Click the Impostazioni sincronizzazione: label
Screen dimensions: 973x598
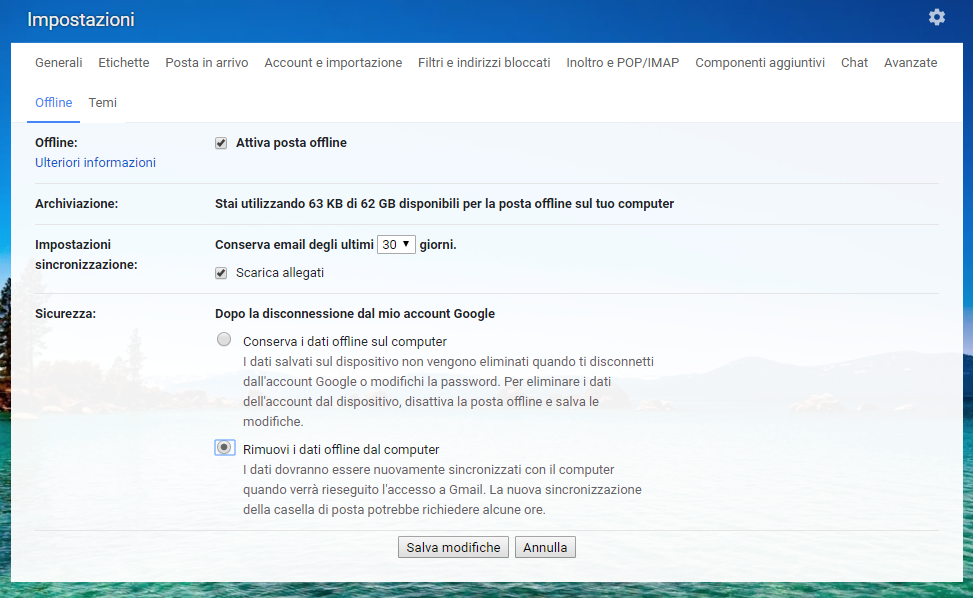point(86,254)
